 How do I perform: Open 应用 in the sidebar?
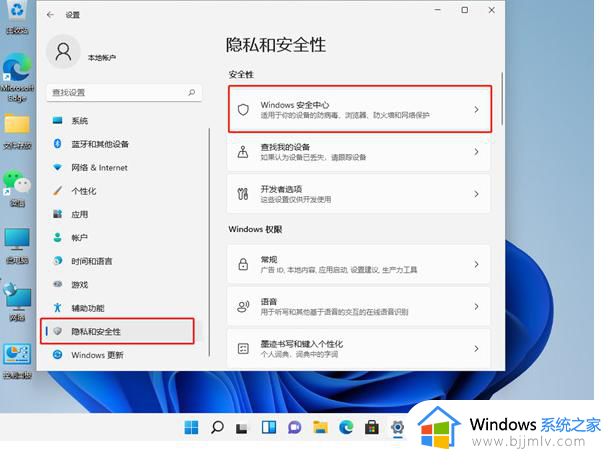point(124,214)
